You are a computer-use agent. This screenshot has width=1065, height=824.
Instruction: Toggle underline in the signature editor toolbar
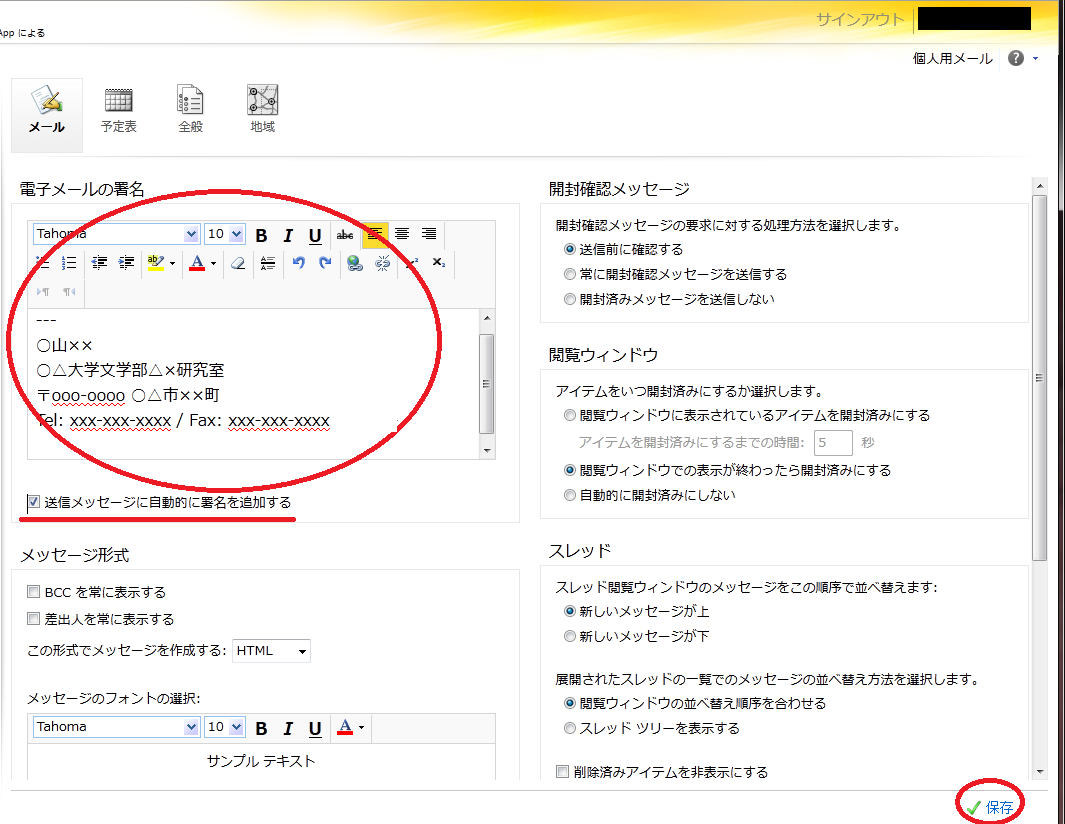pyautogui.click(x=314, y=235)
